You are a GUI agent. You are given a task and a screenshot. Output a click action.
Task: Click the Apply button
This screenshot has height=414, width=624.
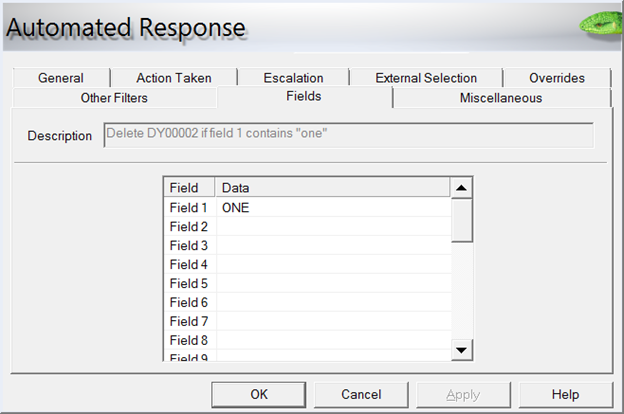tap(463, 394)
